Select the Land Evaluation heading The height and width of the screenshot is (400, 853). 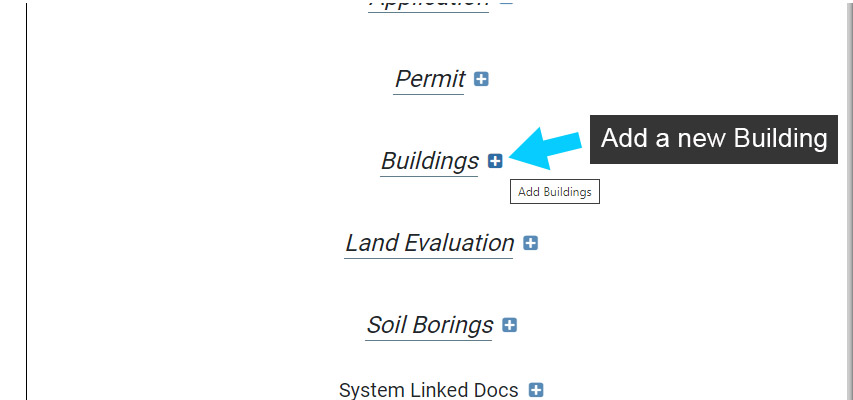click(x=429, y=243)
